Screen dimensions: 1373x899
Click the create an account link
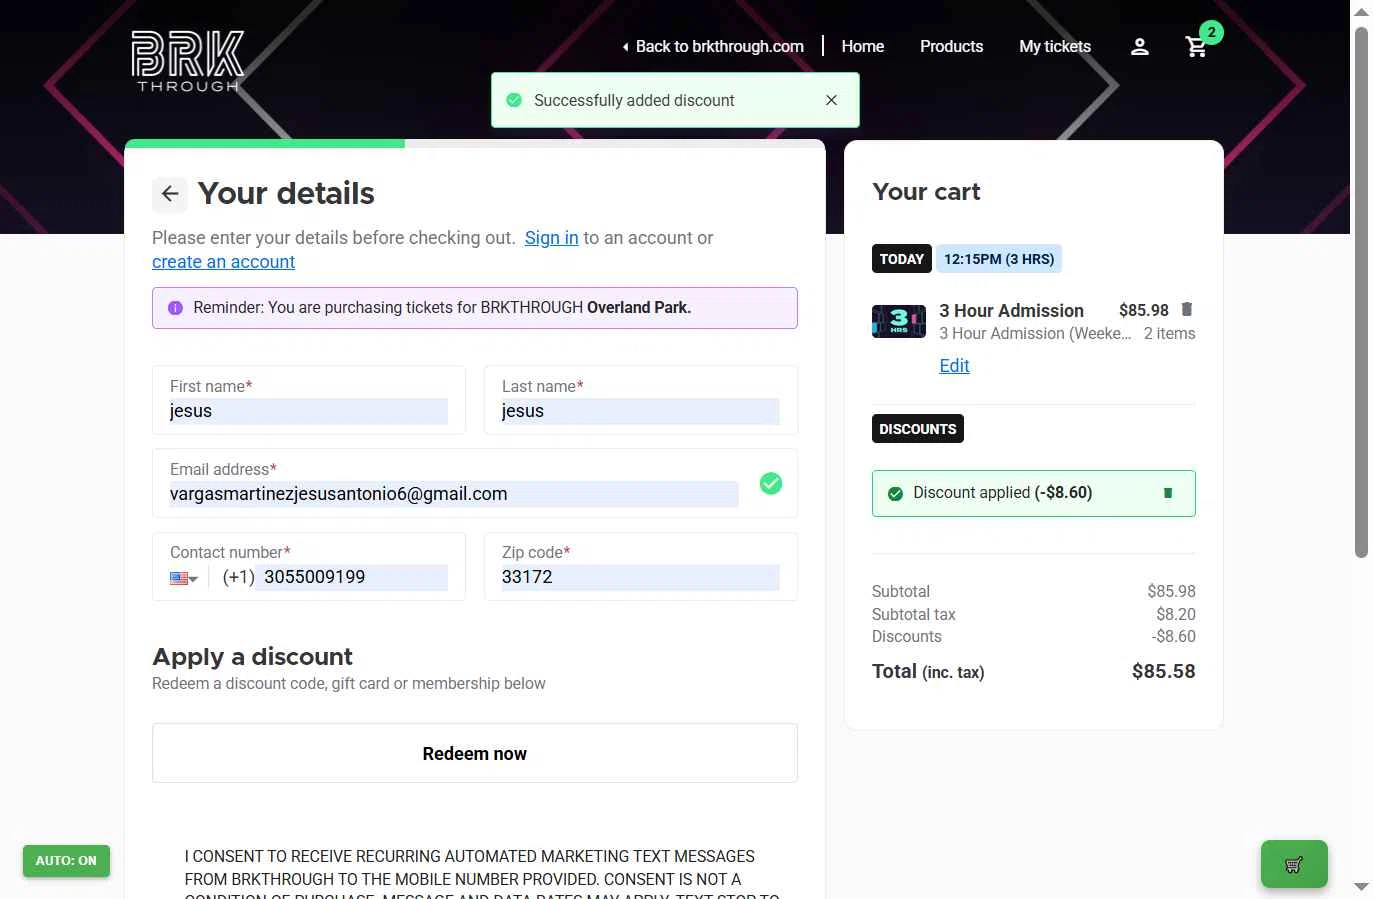coord(223,262)
